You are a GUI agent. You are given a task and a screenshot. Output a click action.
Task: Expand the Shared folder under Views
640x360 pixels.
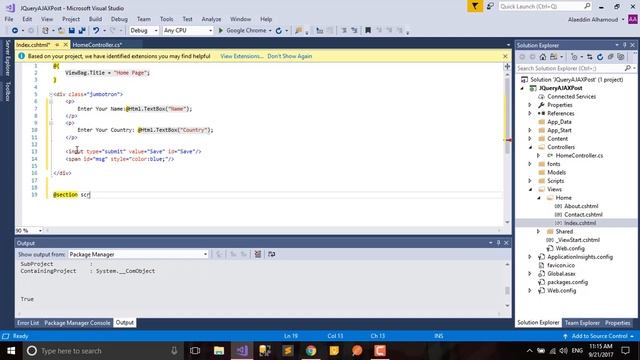coord(538,231)
